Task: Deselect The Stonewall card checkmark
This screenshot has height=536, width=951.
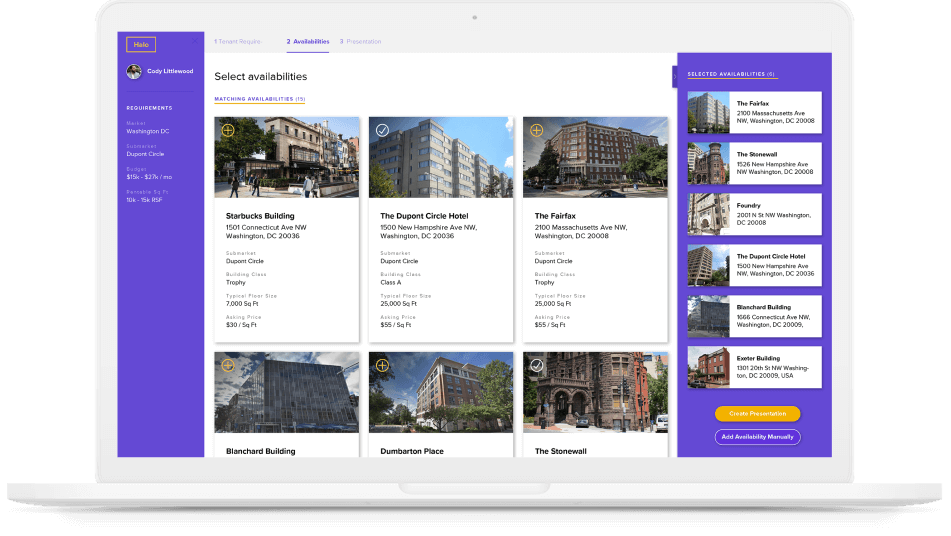Action: (537, 365)
